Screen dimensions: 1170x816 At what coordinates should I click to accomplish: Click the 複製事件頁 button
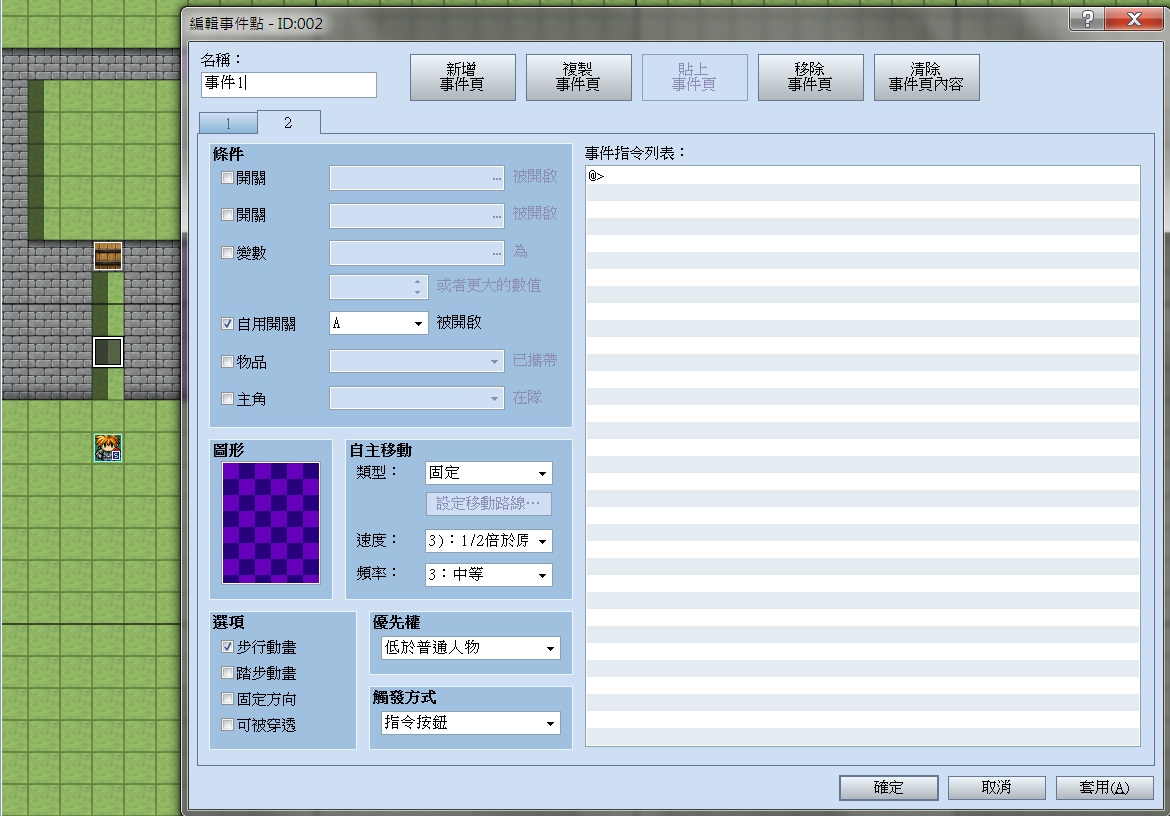point(578,77)
